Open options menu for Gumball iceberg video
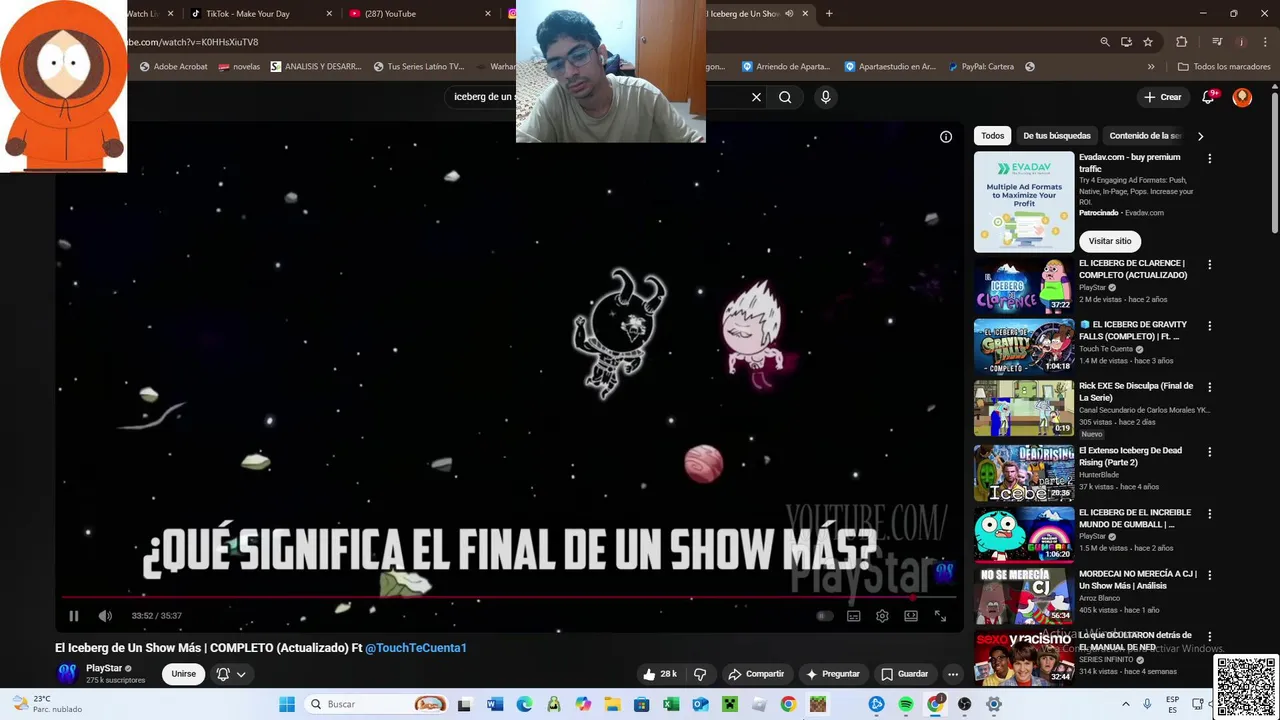This screenshot has width=1280, height=720. [1209, 514]
